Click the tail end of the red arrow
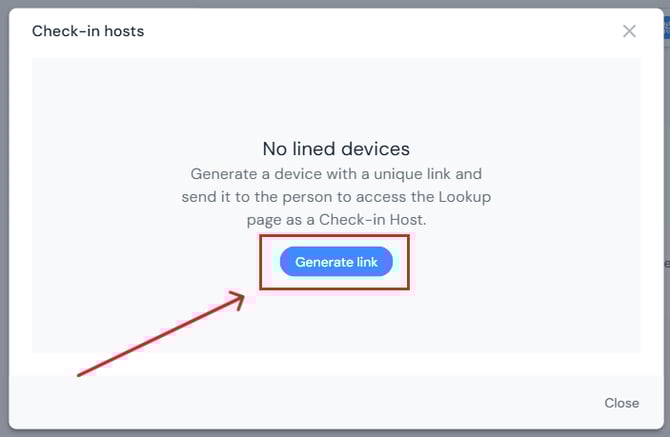 coord(80,375)
